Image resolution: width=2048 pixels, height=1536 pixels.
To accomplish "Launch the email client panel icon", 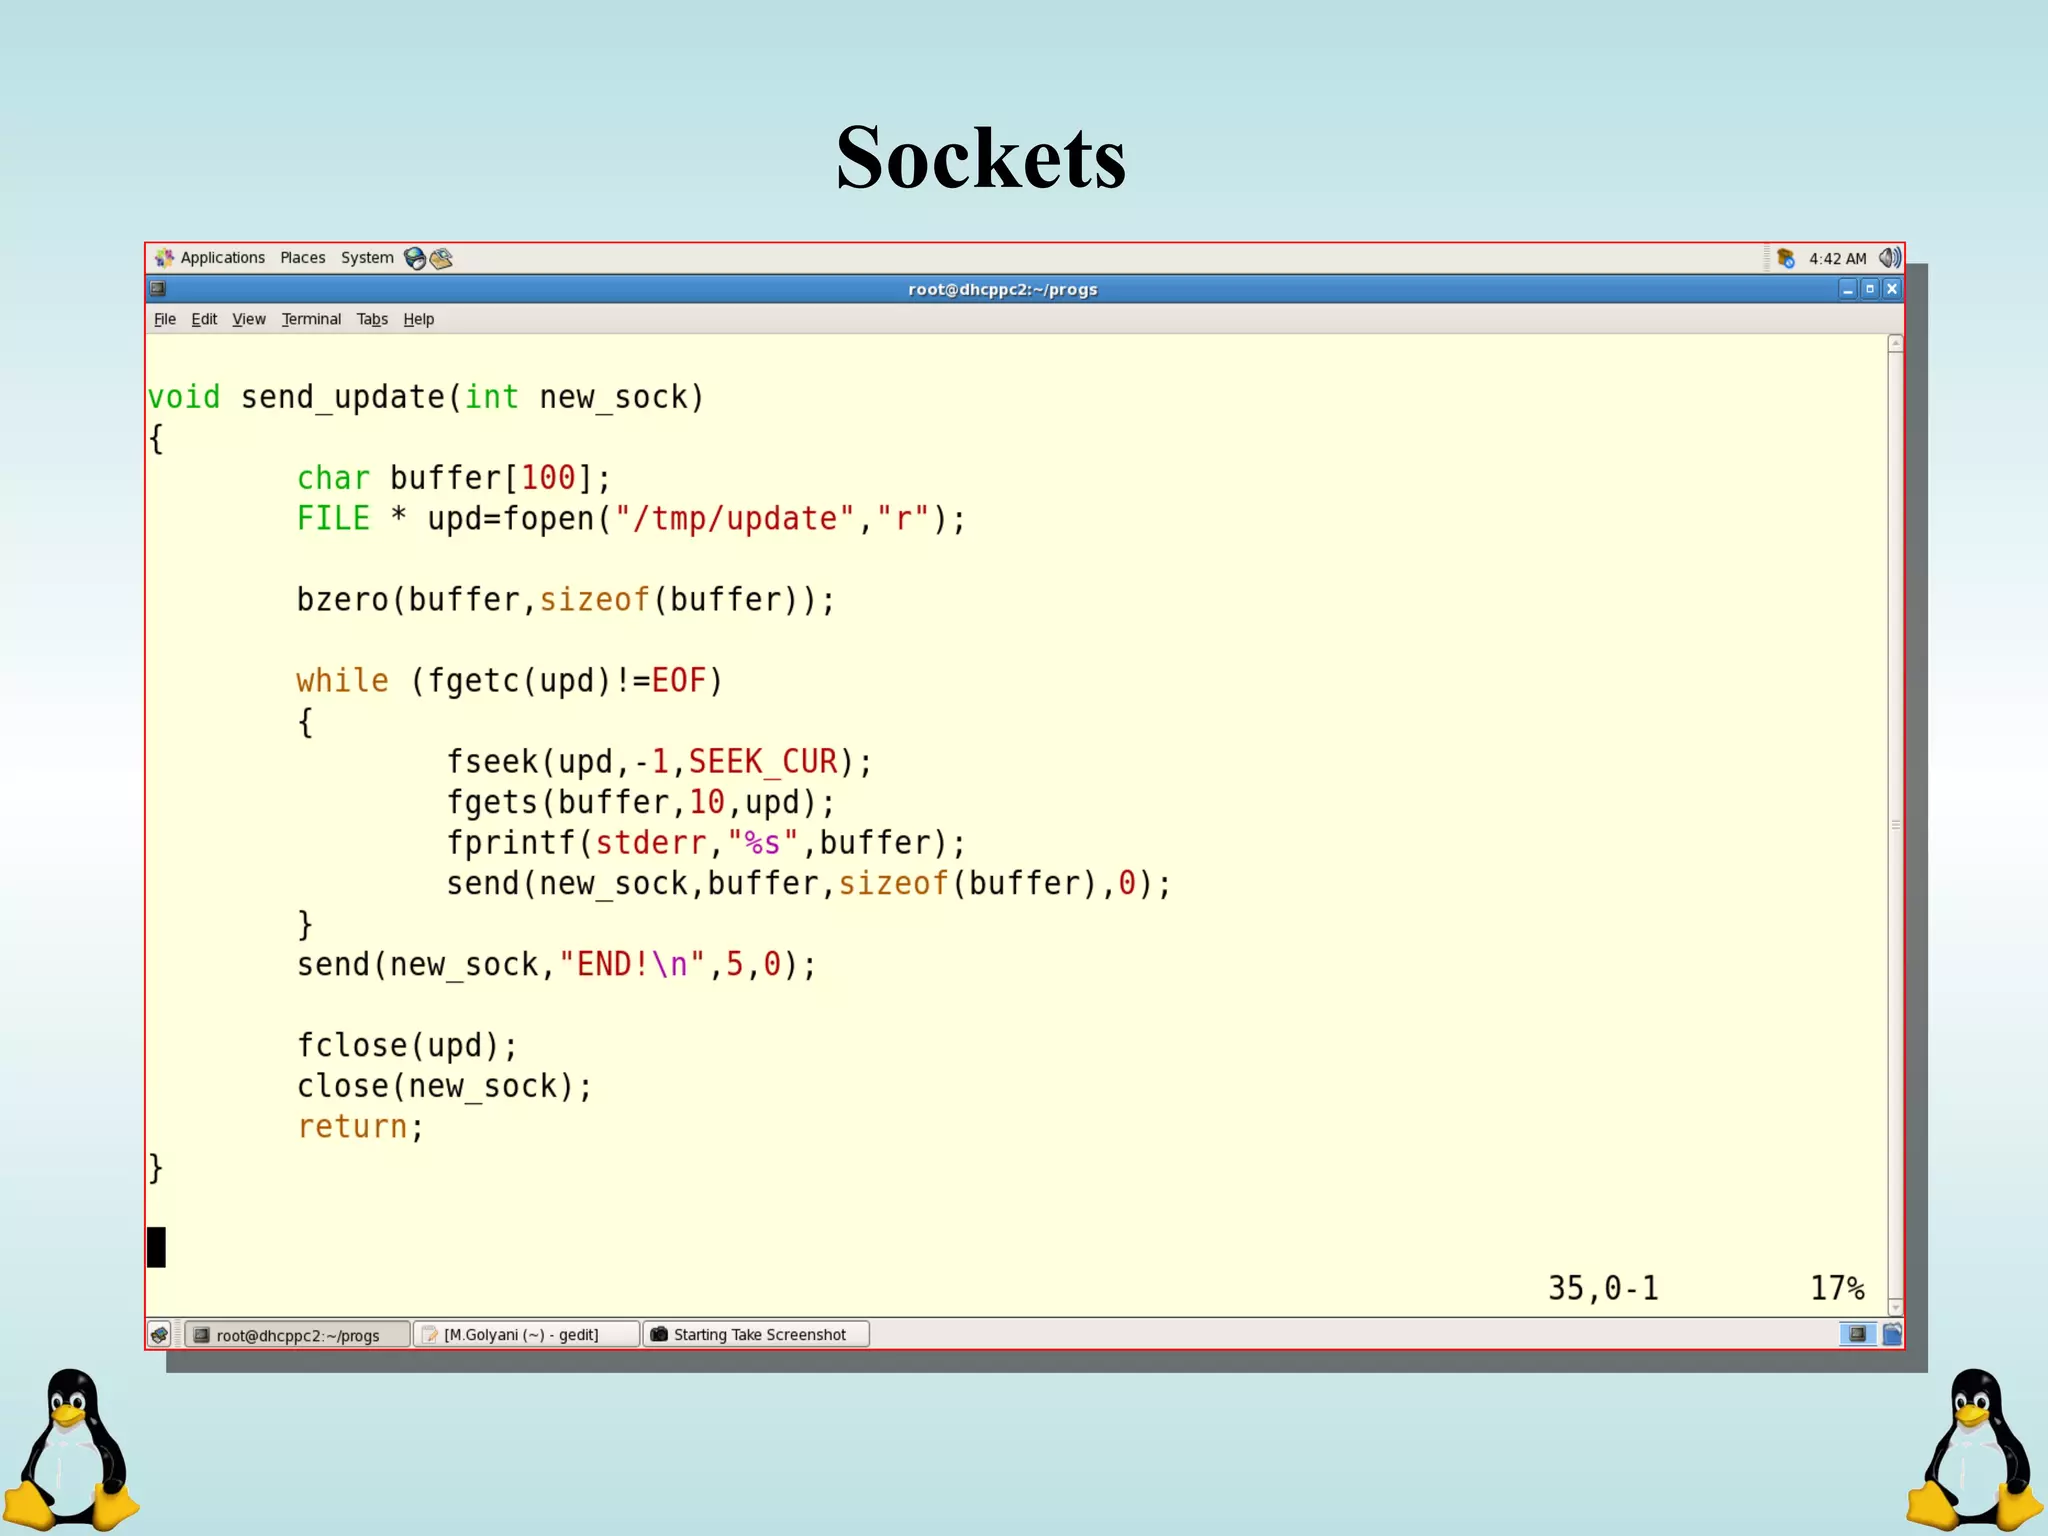I will (x=441, y=258).
